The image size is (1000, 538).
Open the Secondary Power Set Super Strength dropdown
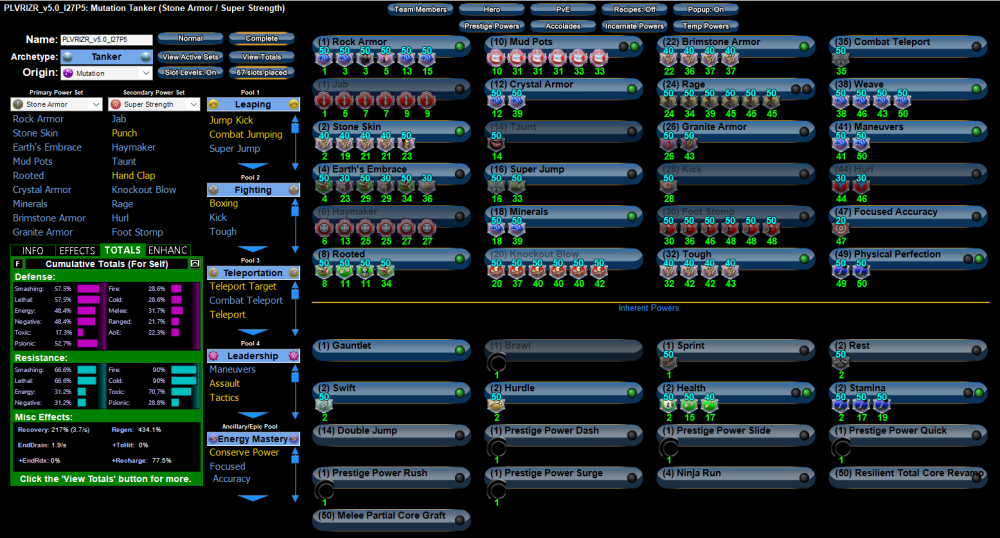click(156, 104)
